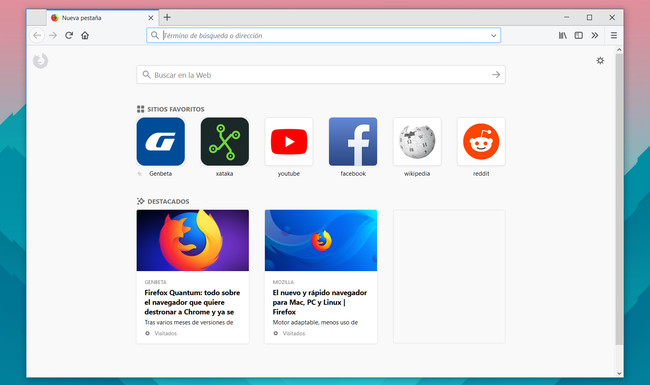Click the GENBETA source label
Image resolution: width=650 pixels, height=385 pixels.
155,282
